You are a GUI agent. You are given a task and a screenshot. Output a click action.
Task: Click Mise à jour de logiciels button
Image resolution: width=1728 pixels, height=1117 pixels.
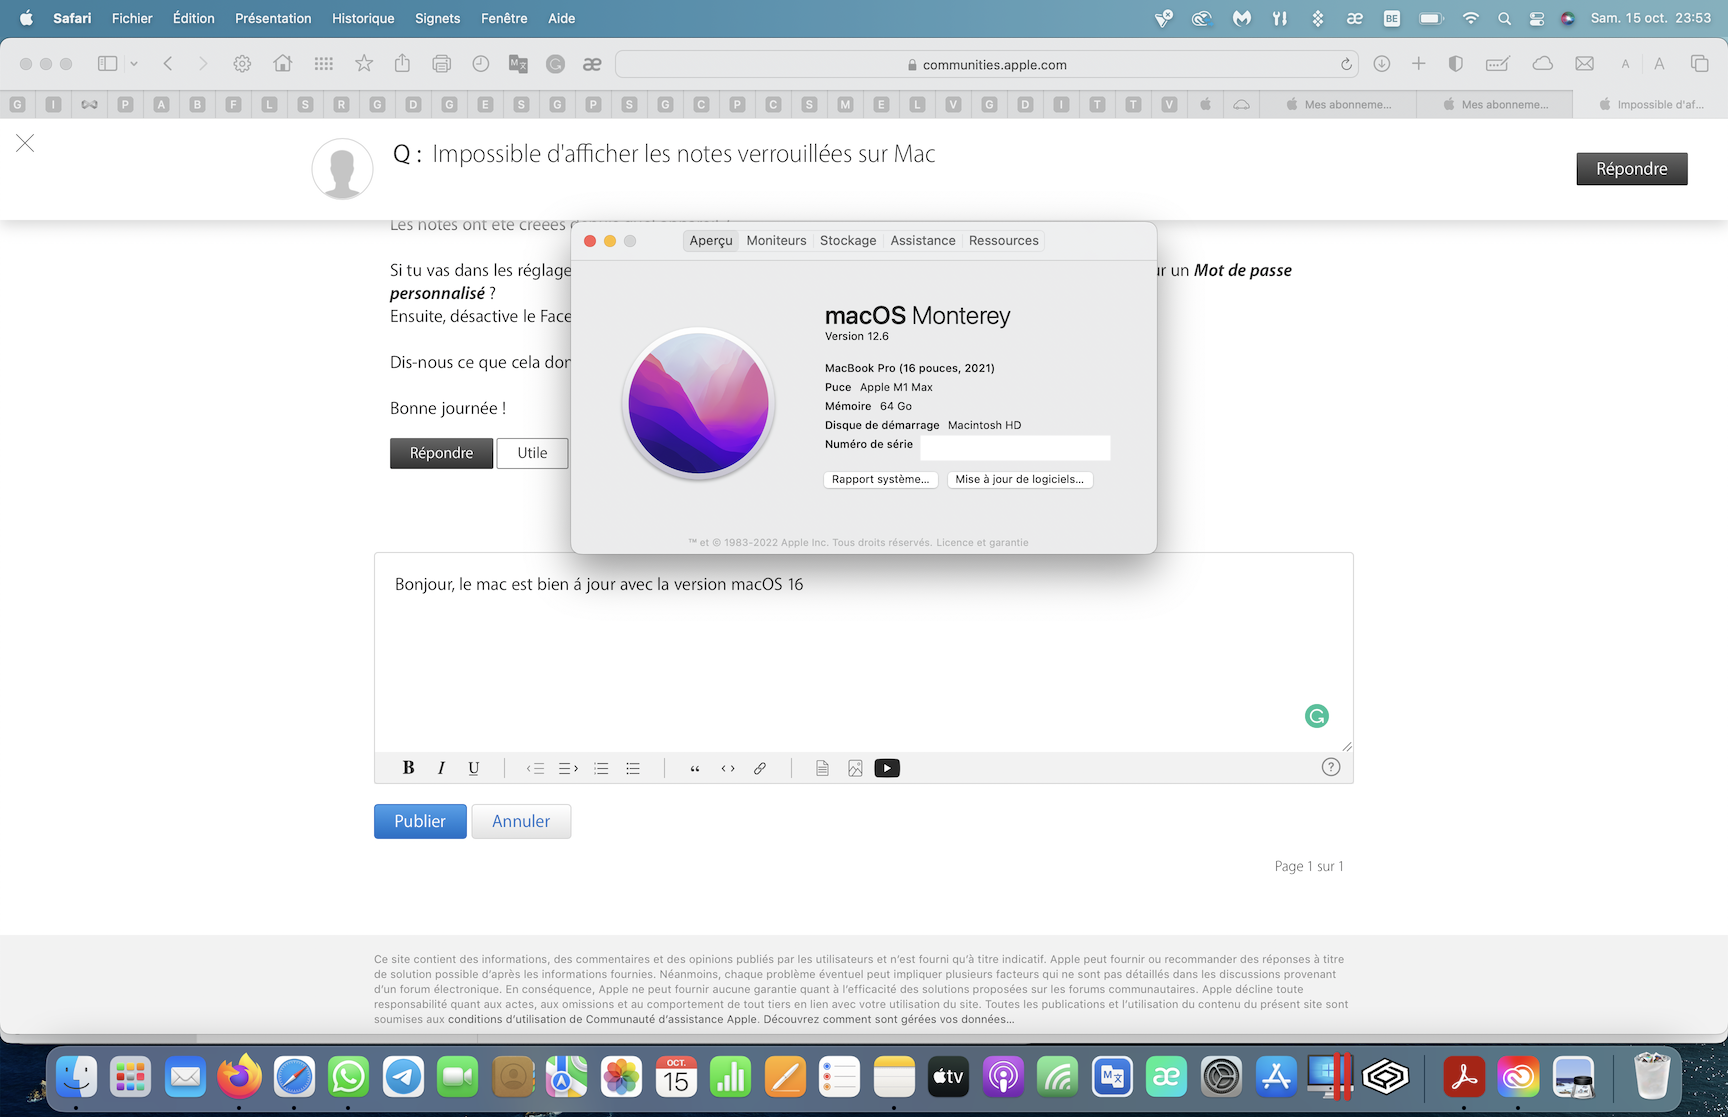pos(1019,480)
